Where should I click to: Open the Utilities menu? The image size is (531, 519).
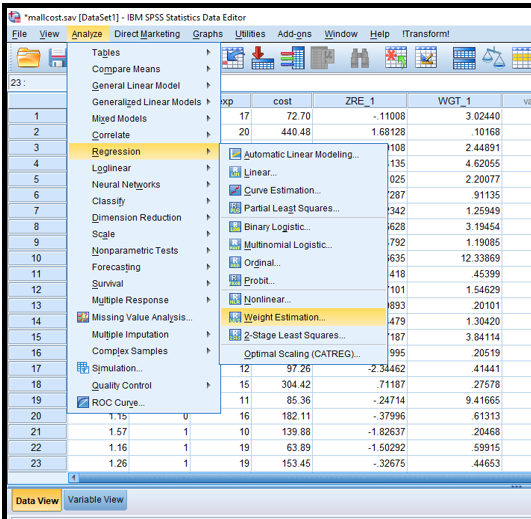click(250, 34)
